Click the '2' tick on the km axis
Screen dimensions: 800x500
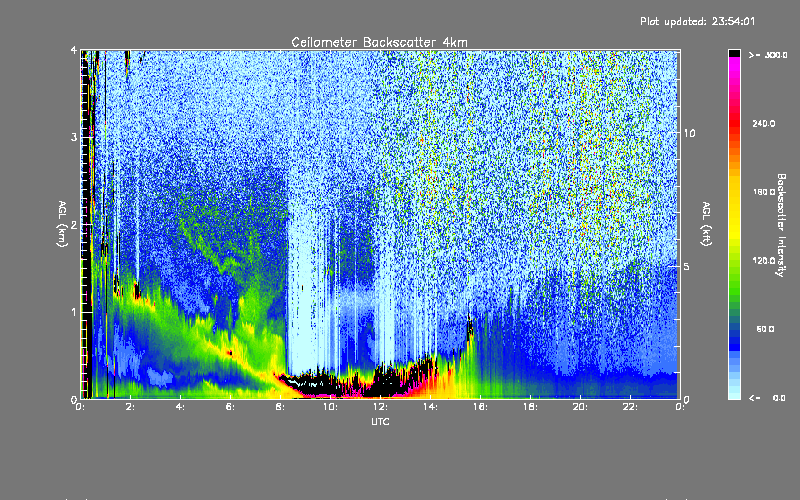74,224
